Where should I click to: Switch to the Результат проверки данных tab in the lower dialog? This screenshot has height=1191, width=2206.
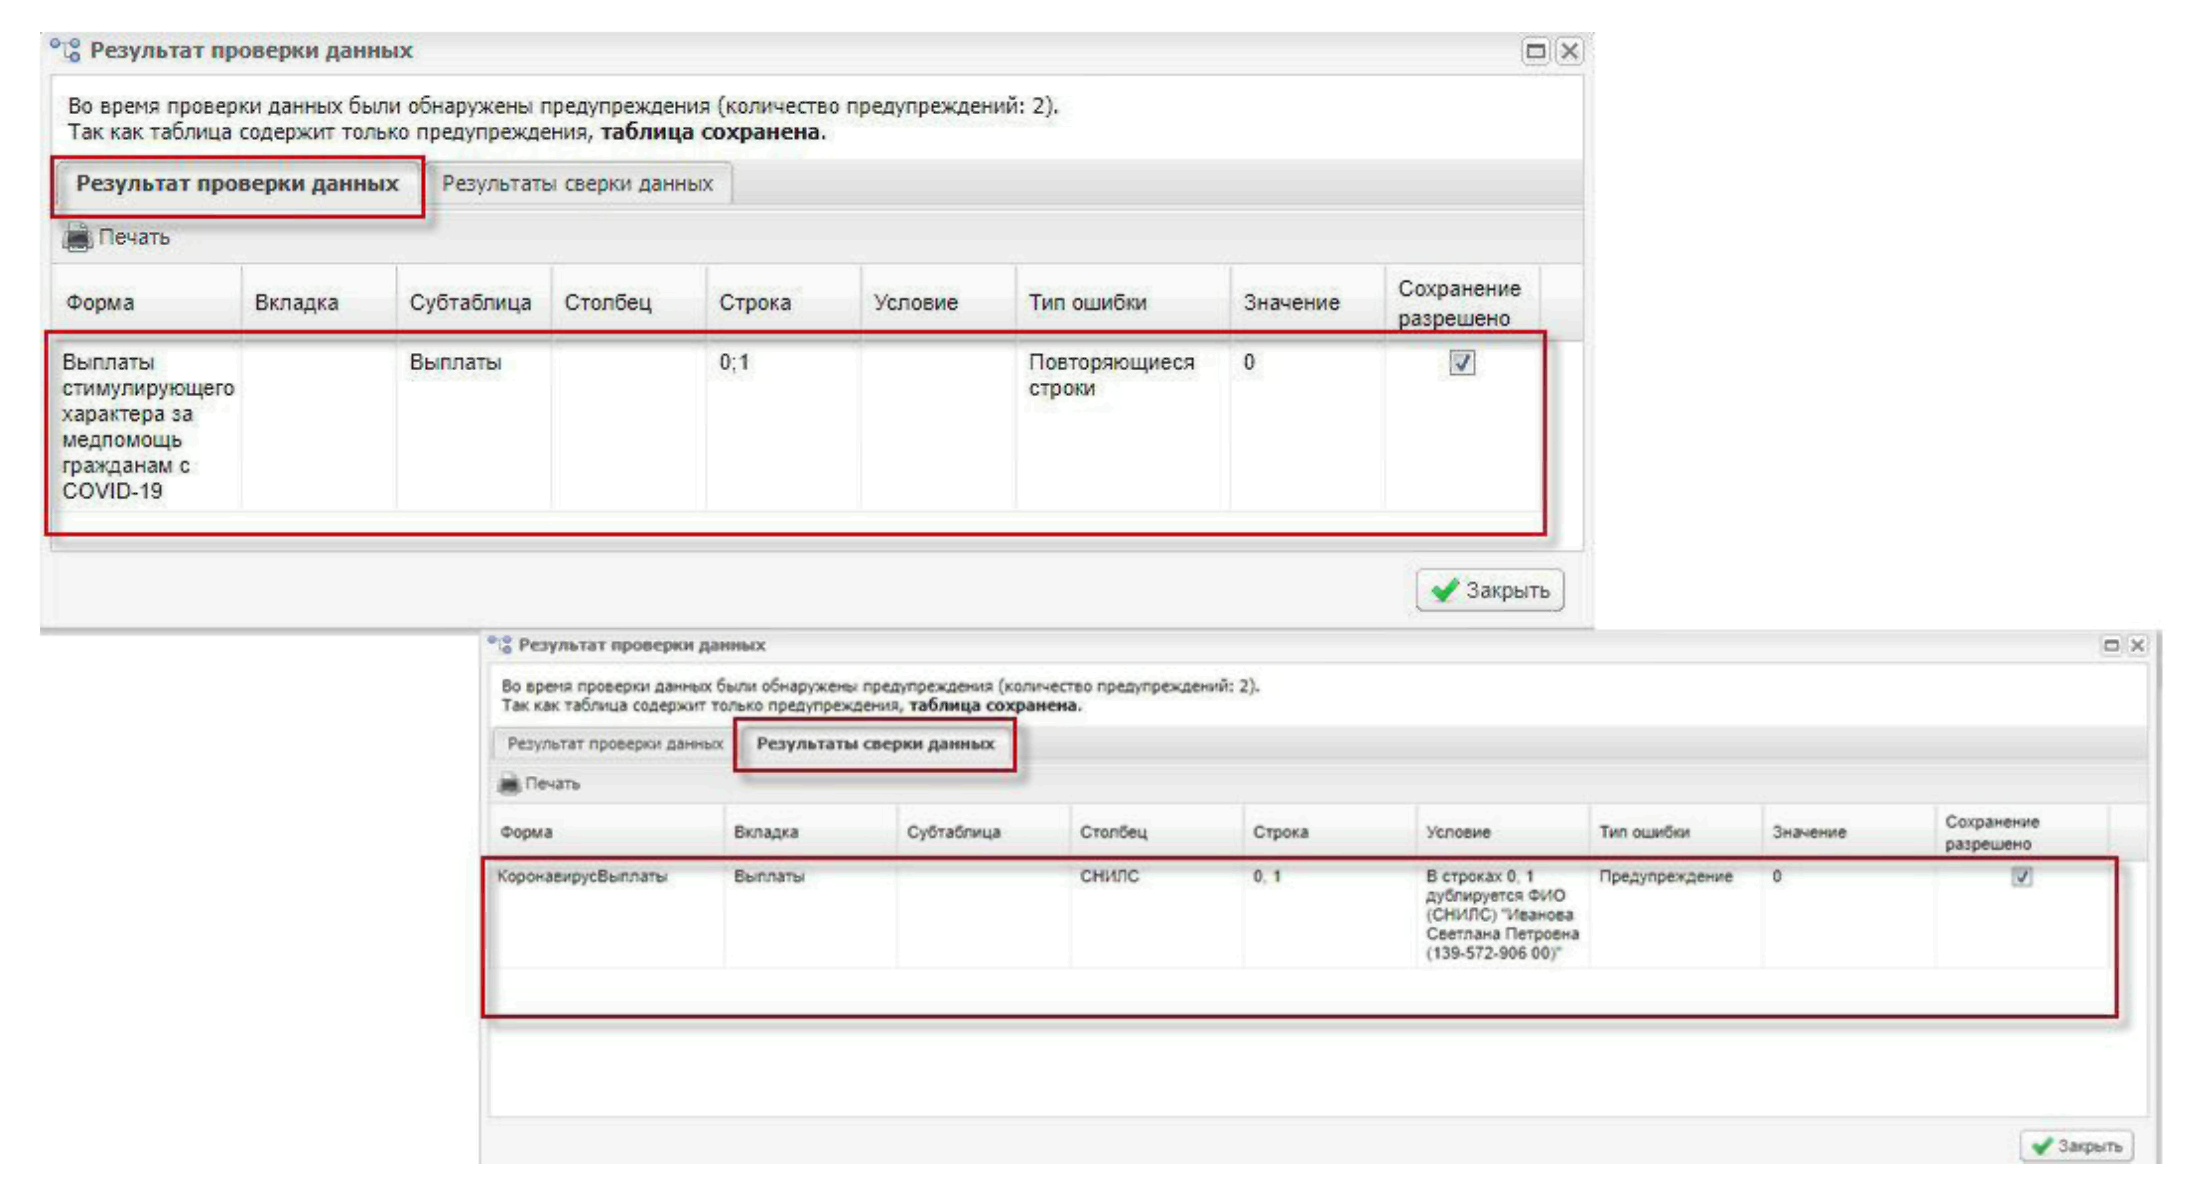click(x=614, y=744)
